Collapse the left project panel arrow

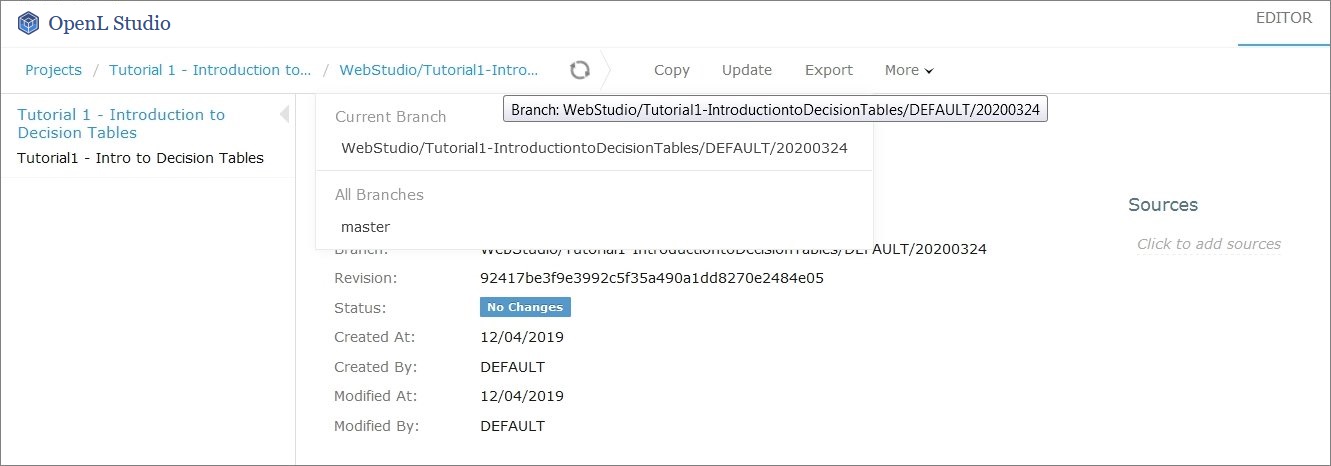(x=284, y=114)
